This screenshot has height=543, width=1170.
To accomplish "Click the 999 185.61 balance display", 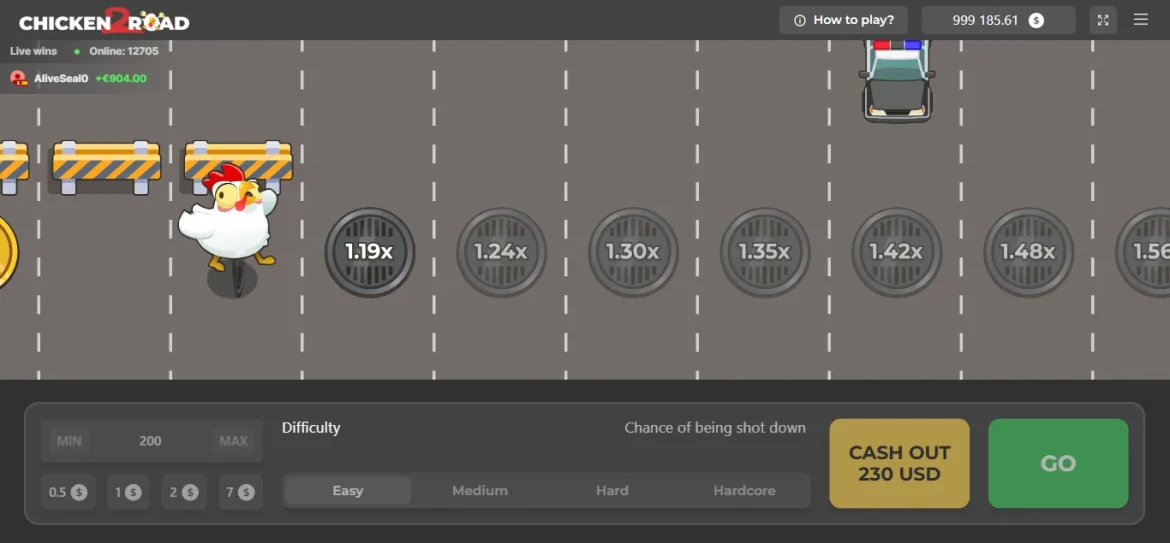I will pyautogui.click(x=998, y=20).
